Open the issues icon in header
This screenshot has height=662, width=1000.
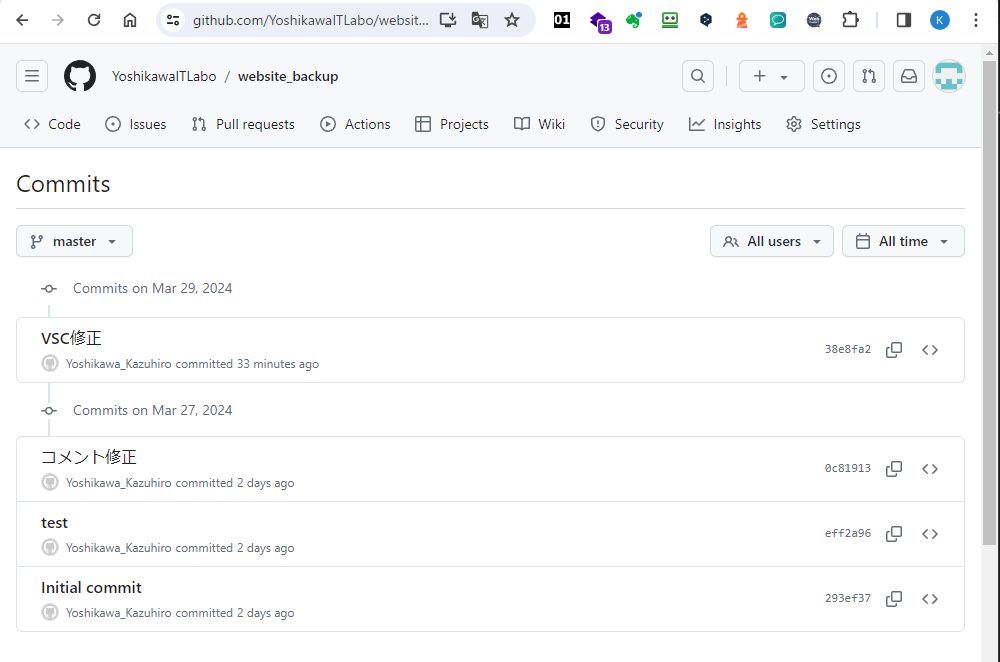[828, 76]
